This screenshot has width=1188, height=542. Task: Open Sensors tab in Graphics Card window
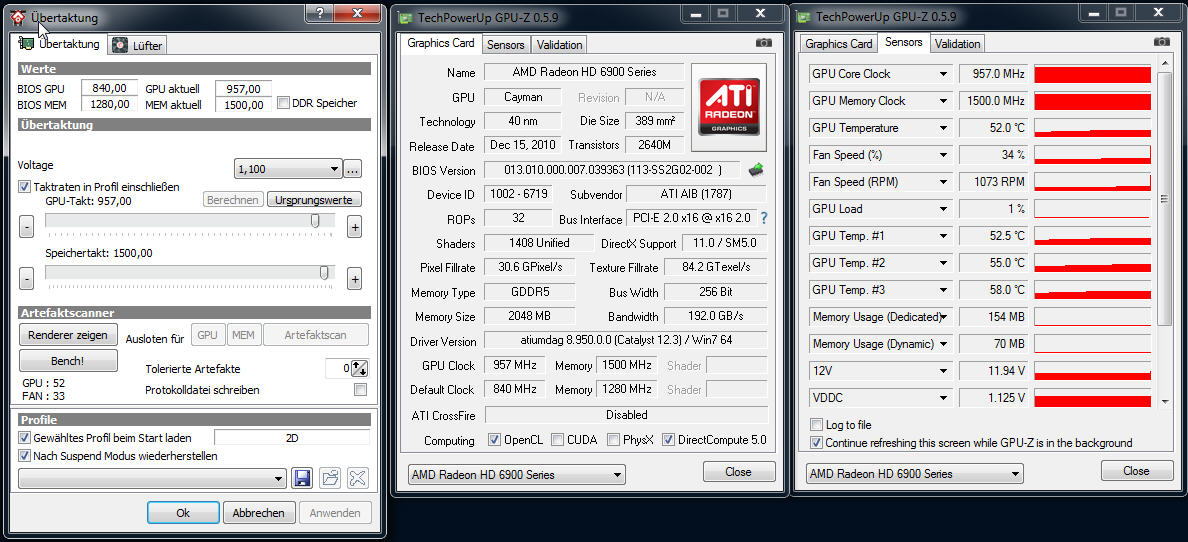click(505, 45)
